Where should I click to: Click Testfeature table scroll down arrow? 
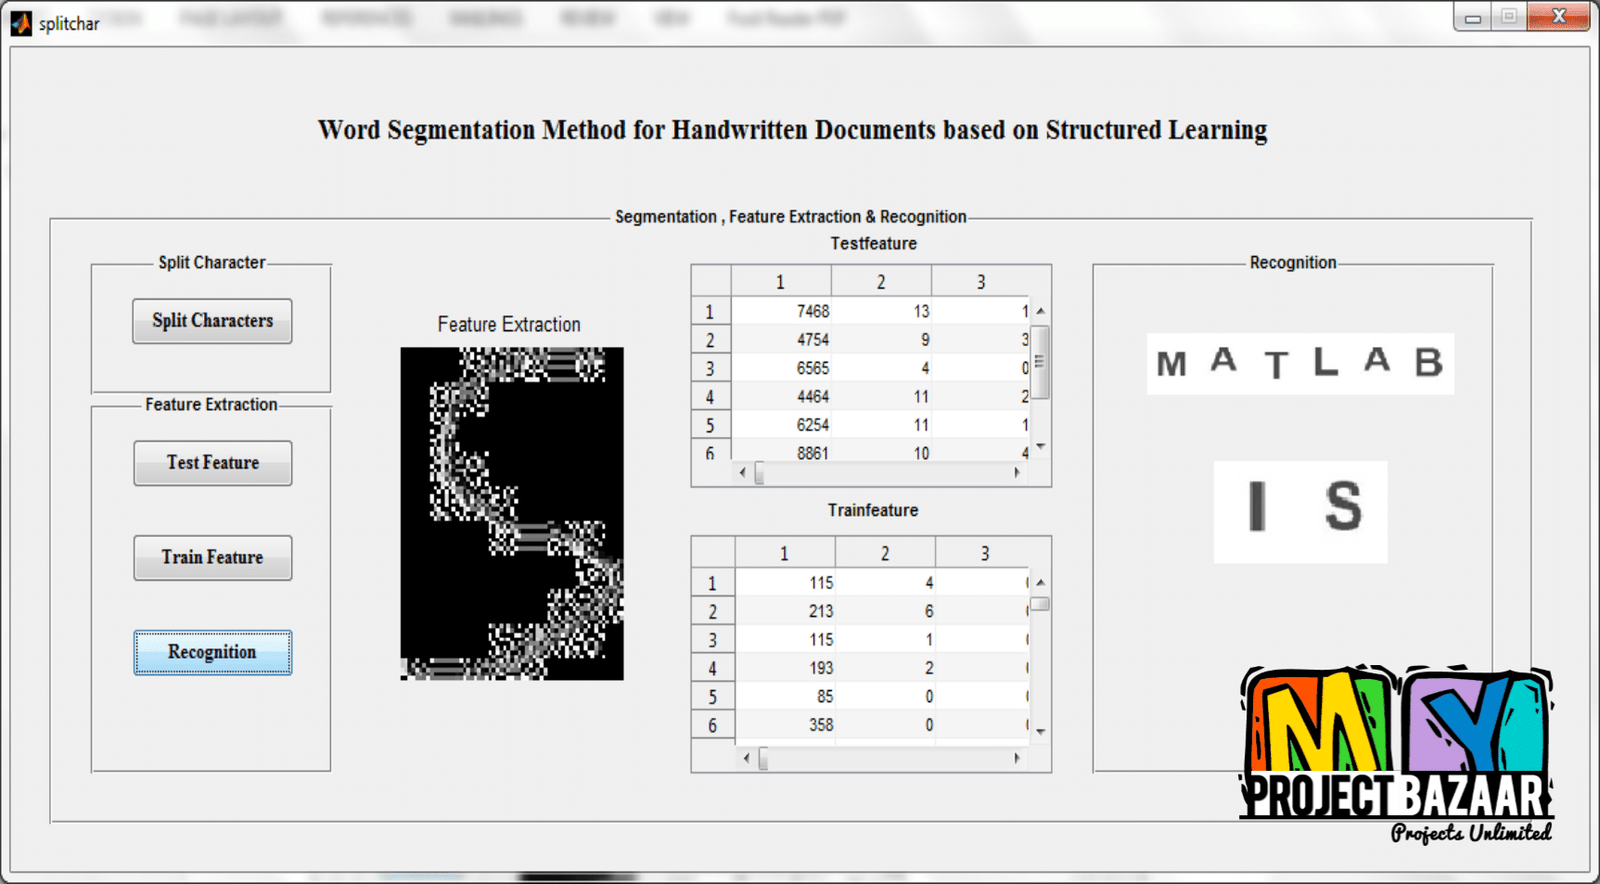click(1040, 446)
